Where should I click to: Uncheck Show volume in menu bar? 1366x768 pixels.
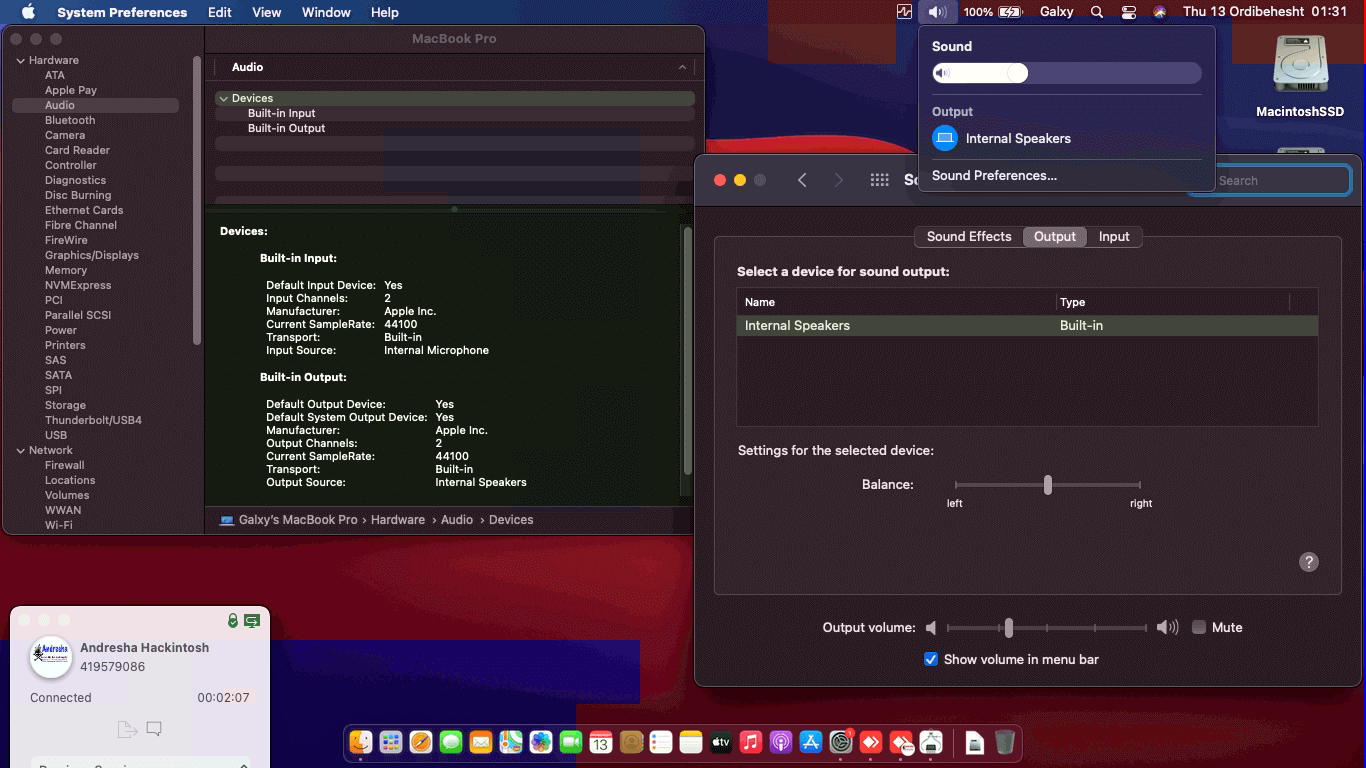[931, 659]
